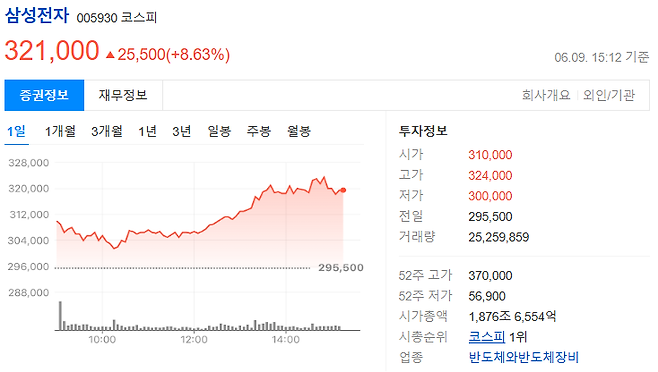Select the 1일 chart period

pyautogui.click(x=16, y=131)
